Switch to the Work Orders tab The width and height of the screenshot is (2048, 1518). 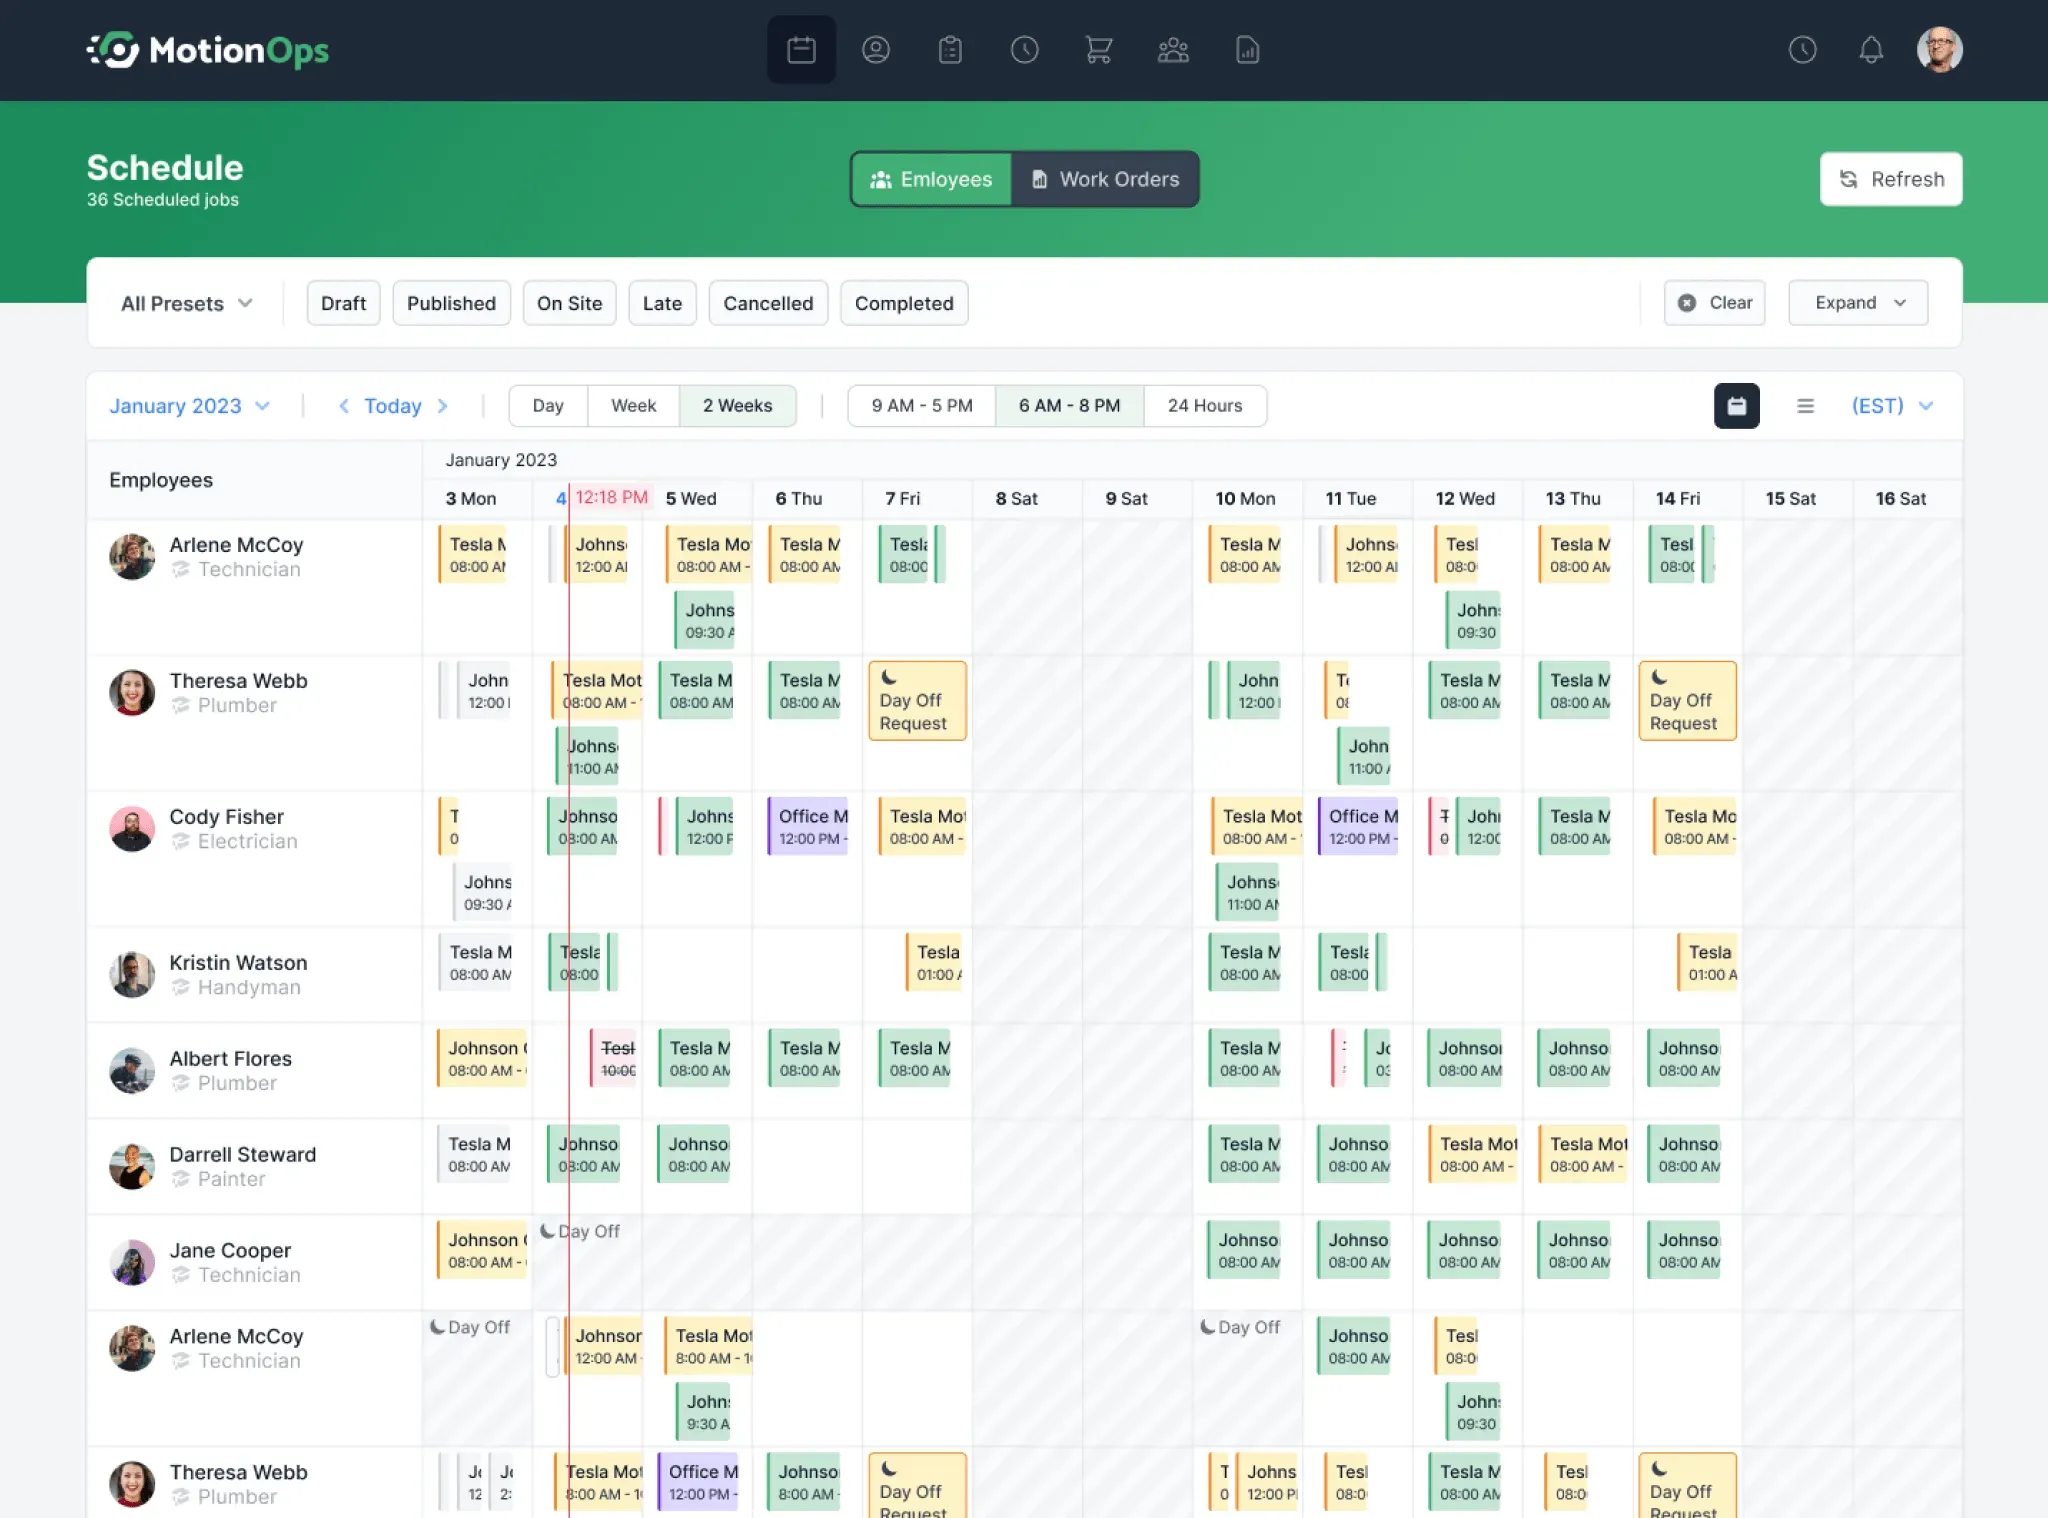coord(1105,179)
